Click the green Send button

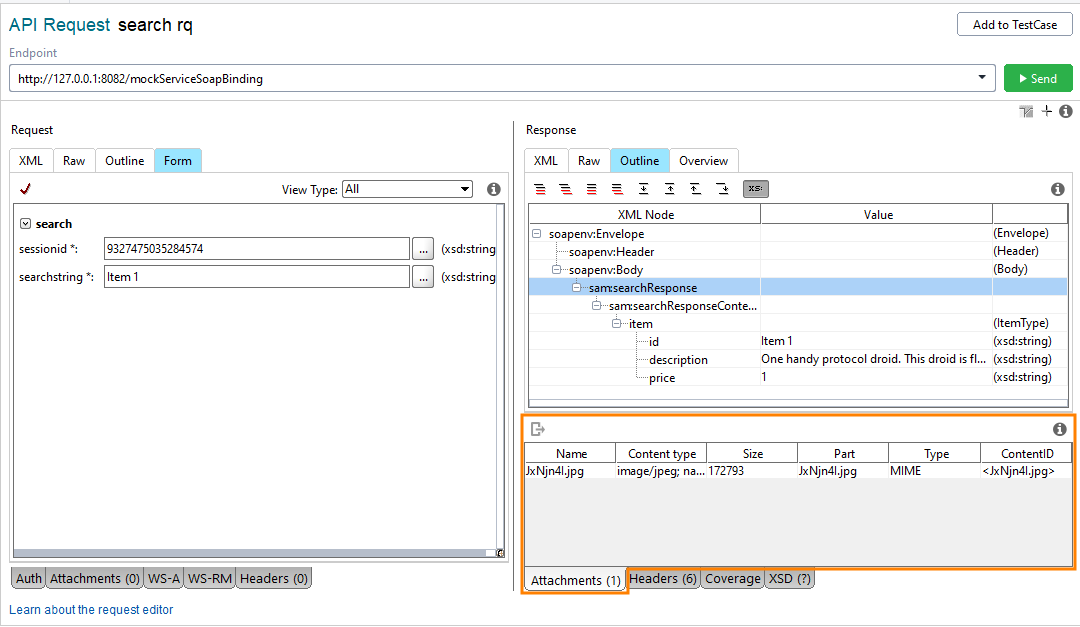click(x=1038, y=77)
